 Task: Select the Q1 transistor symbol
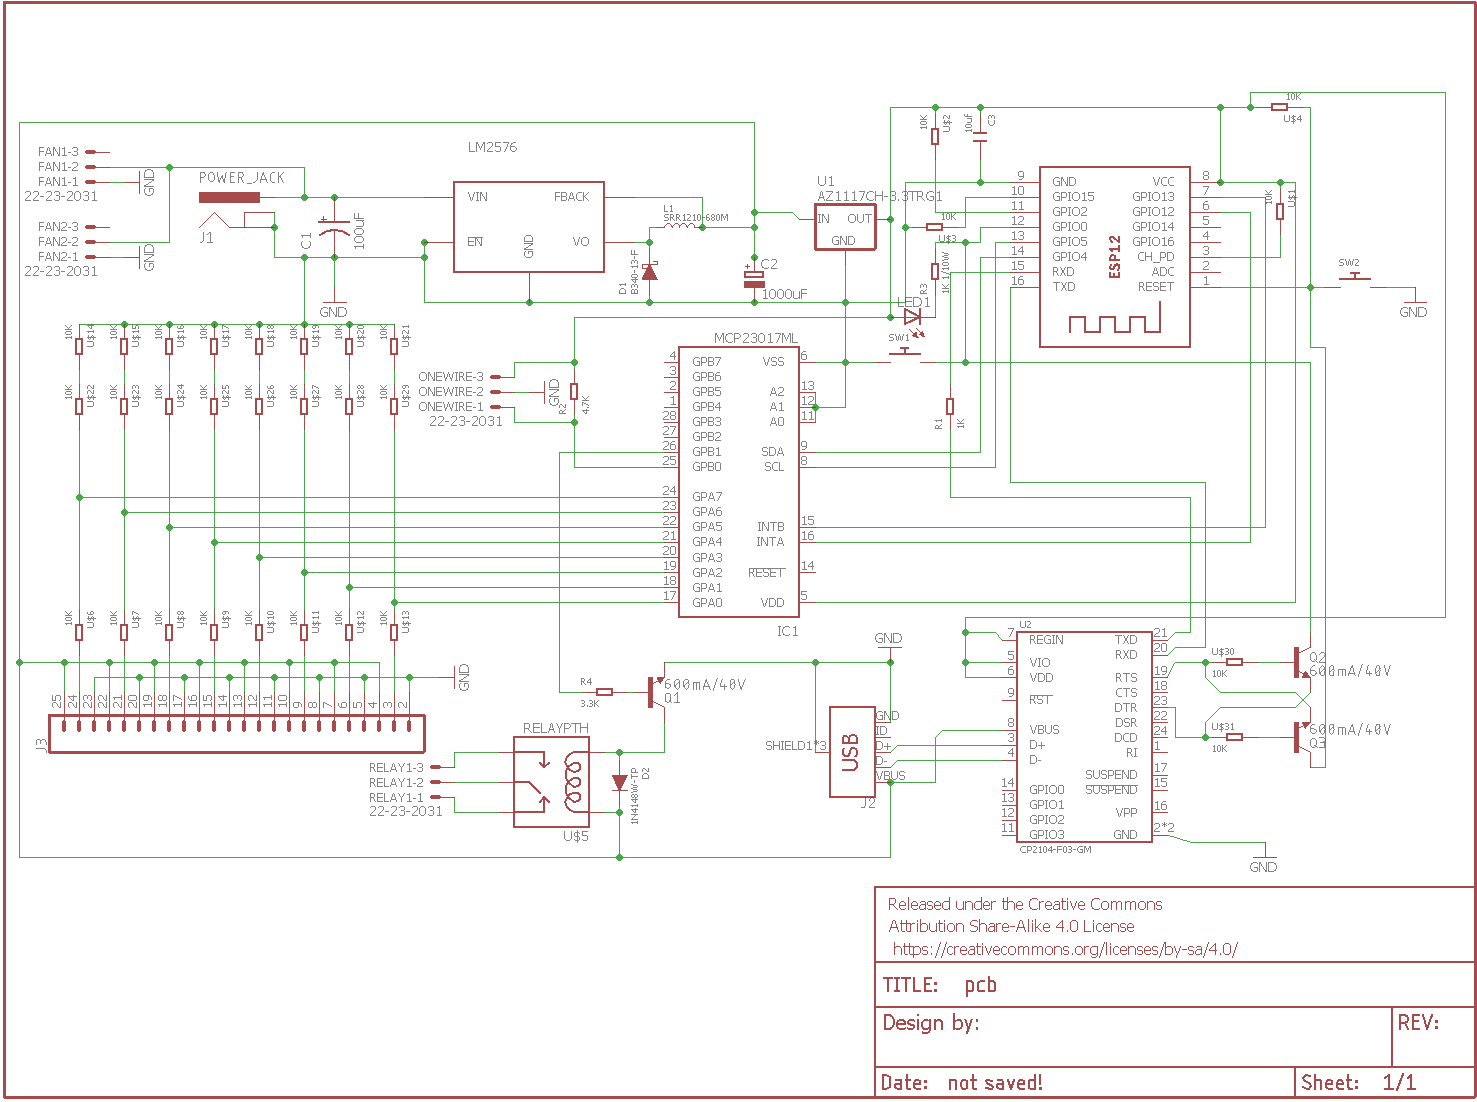656,691
